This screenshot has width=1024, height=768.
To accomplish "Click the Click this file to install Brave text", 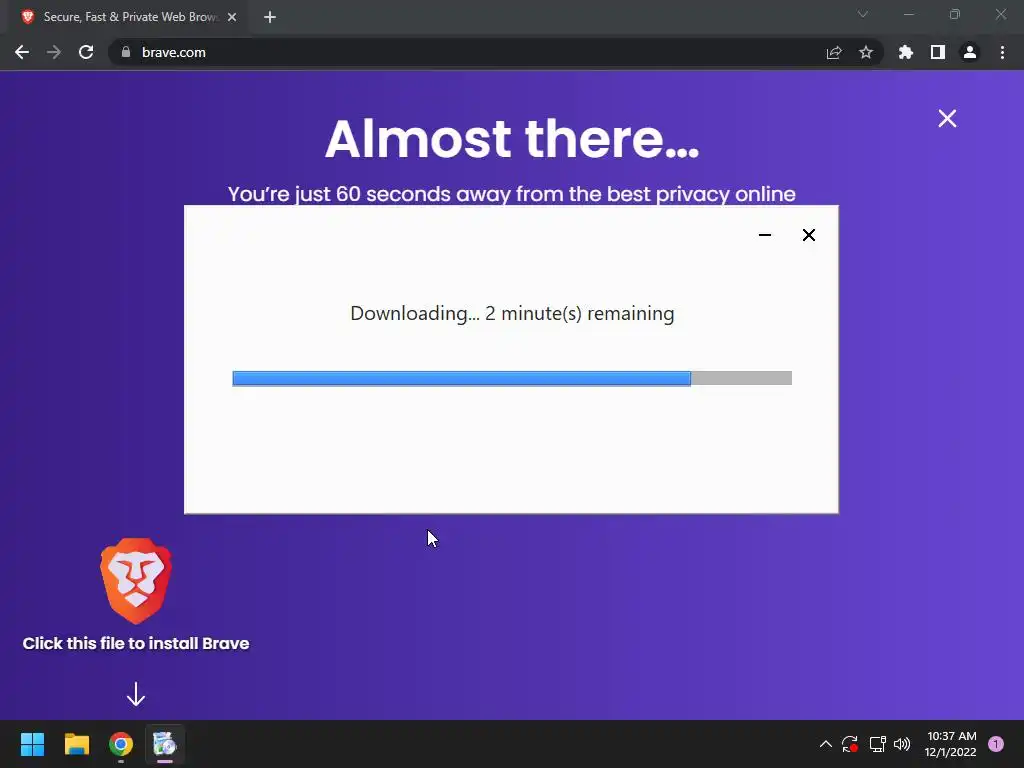I will point(136,643).
